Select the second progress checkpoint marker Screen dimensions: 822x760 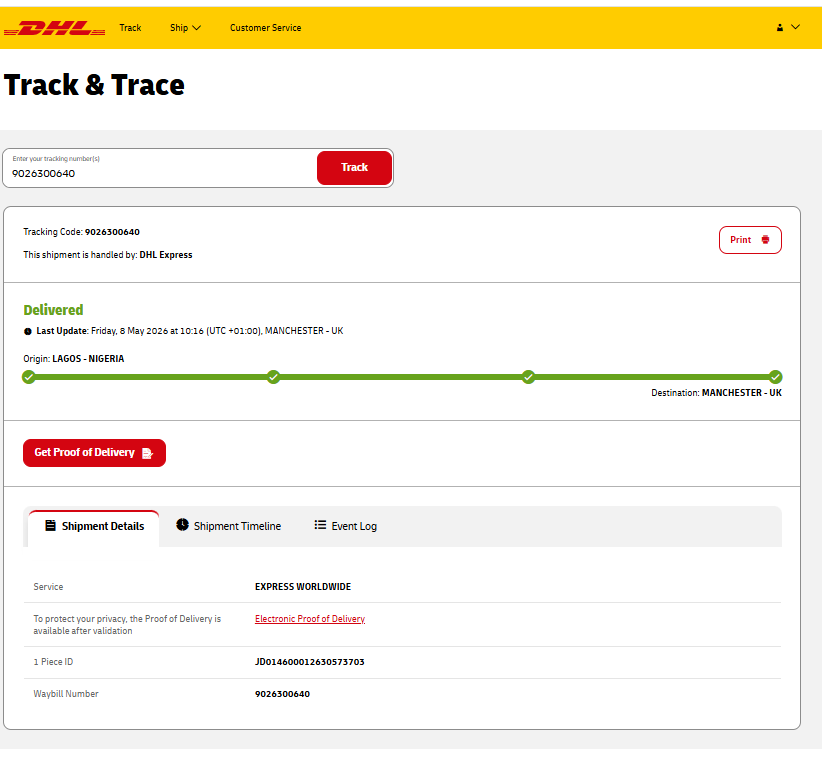[273, 377]
